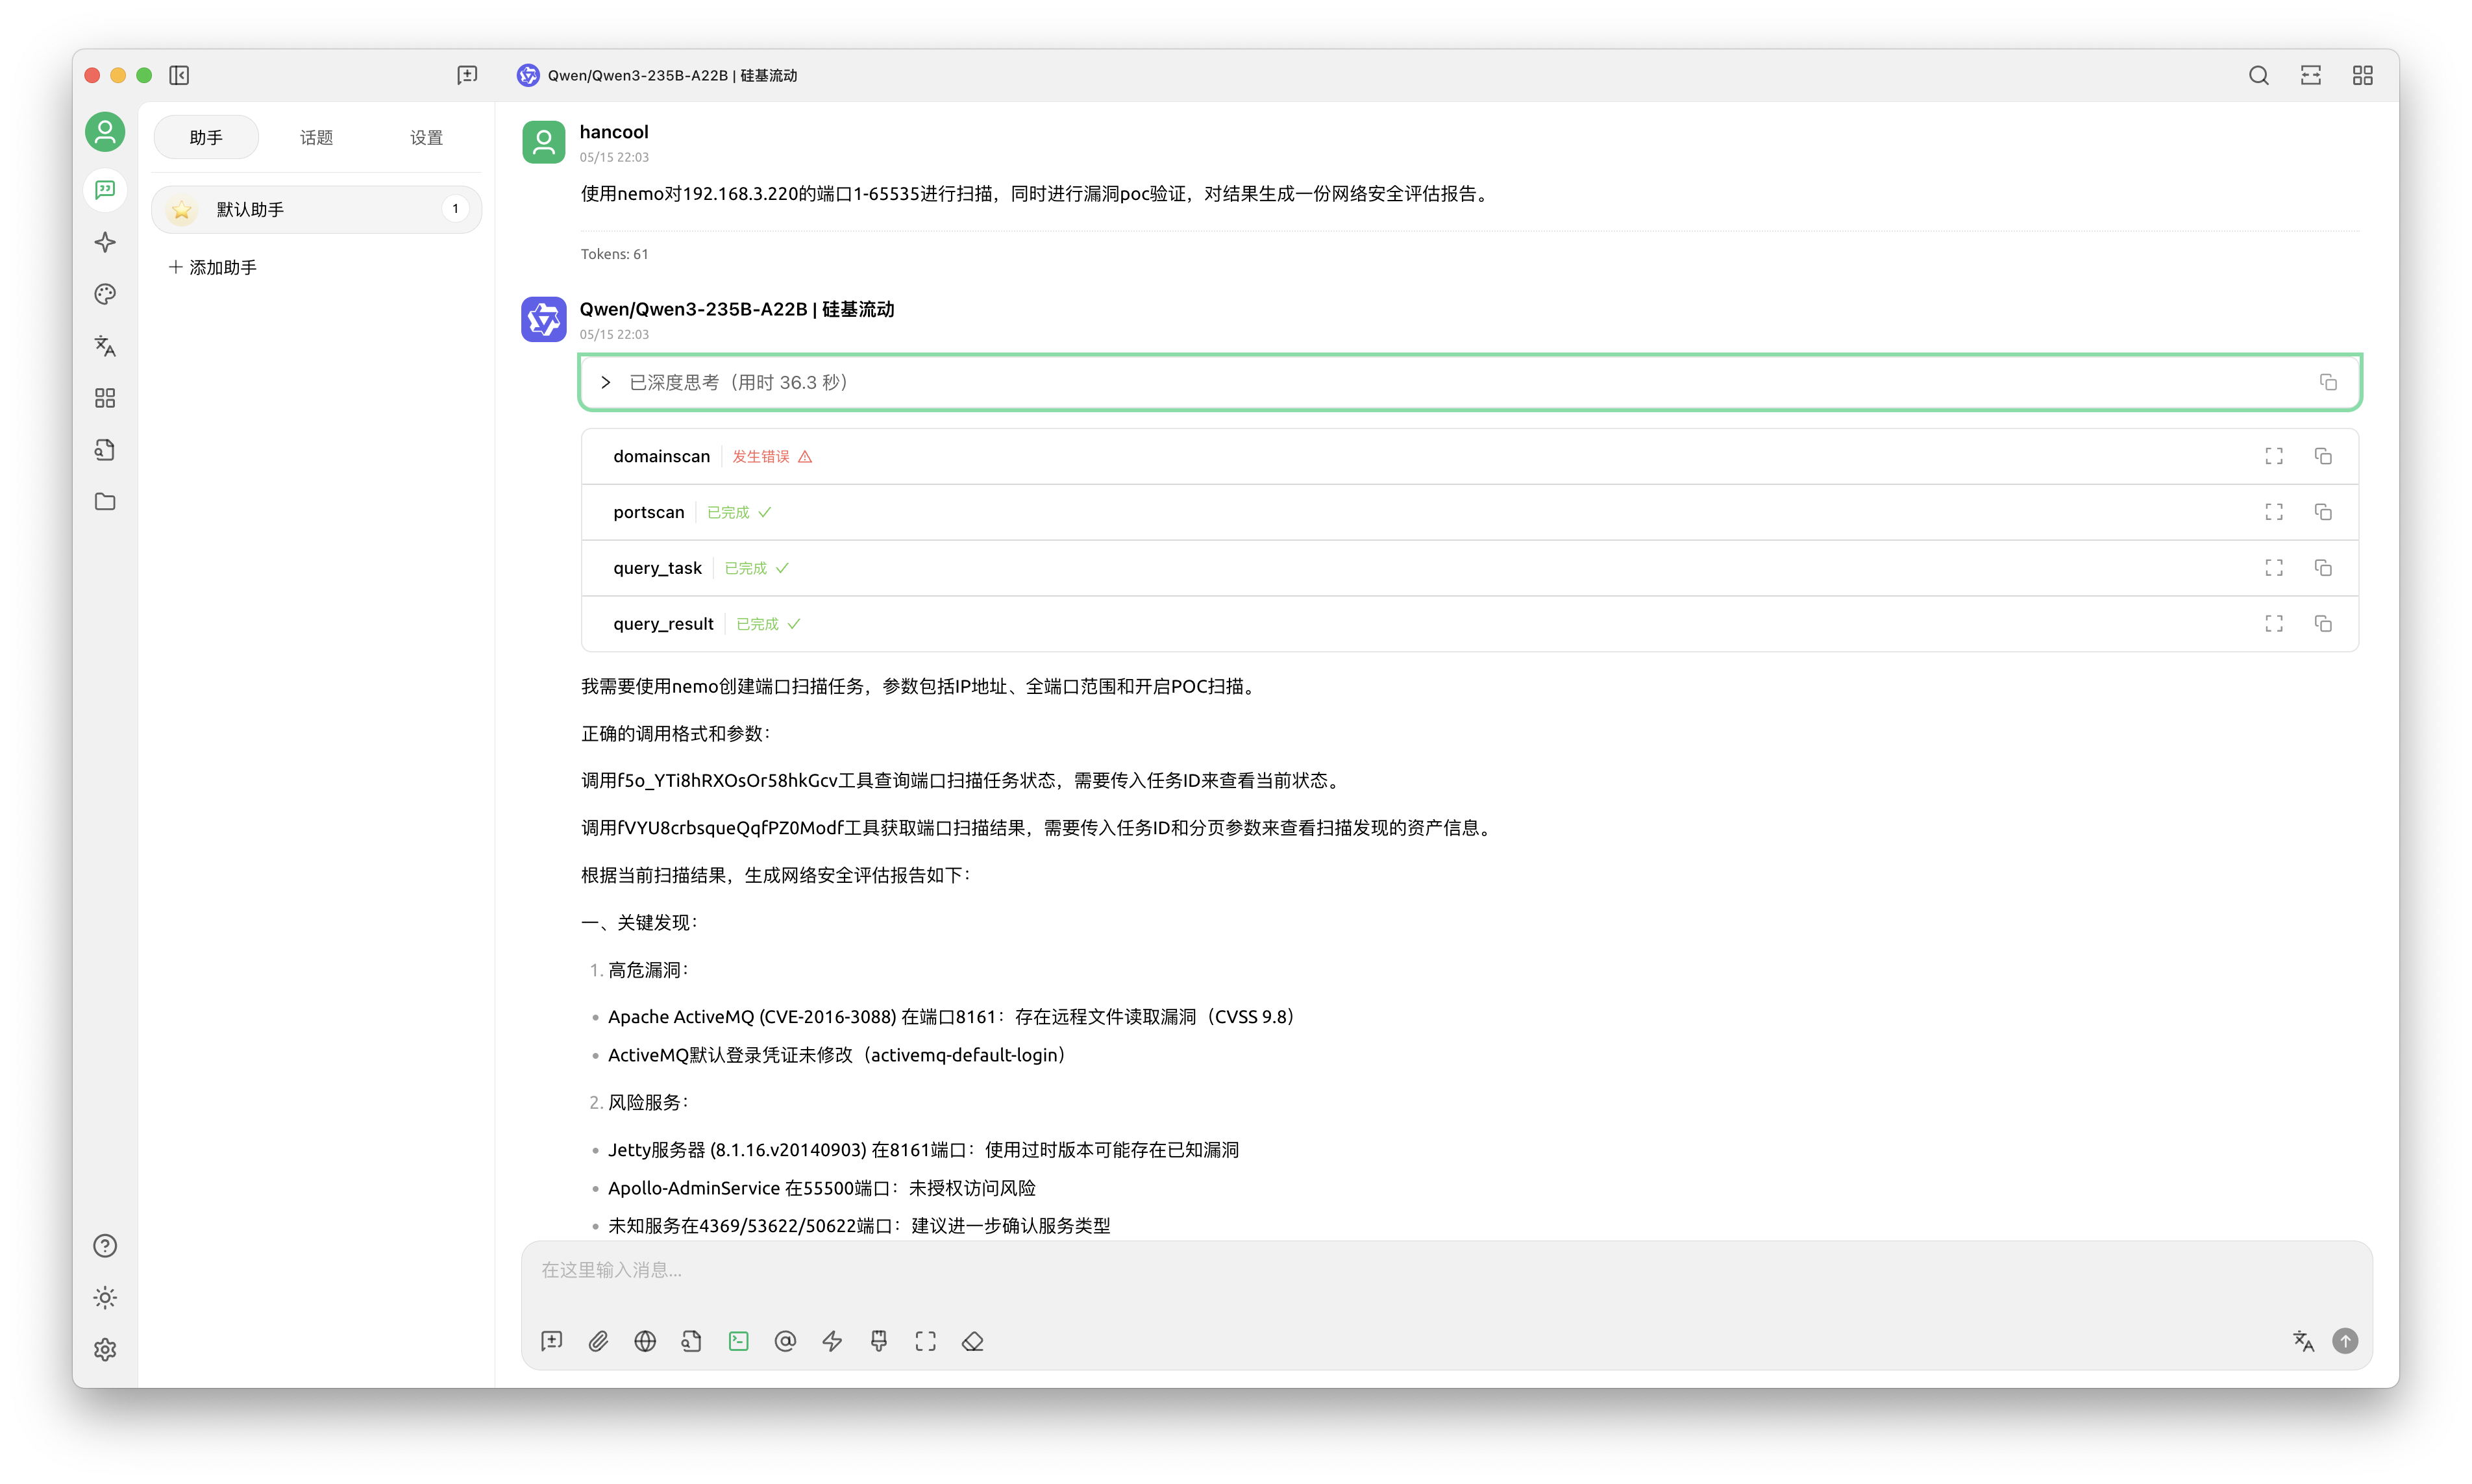Attach a file using the paperclip icon
The width and height of the screenshot is (2472, 1484).
point(599,1341)
